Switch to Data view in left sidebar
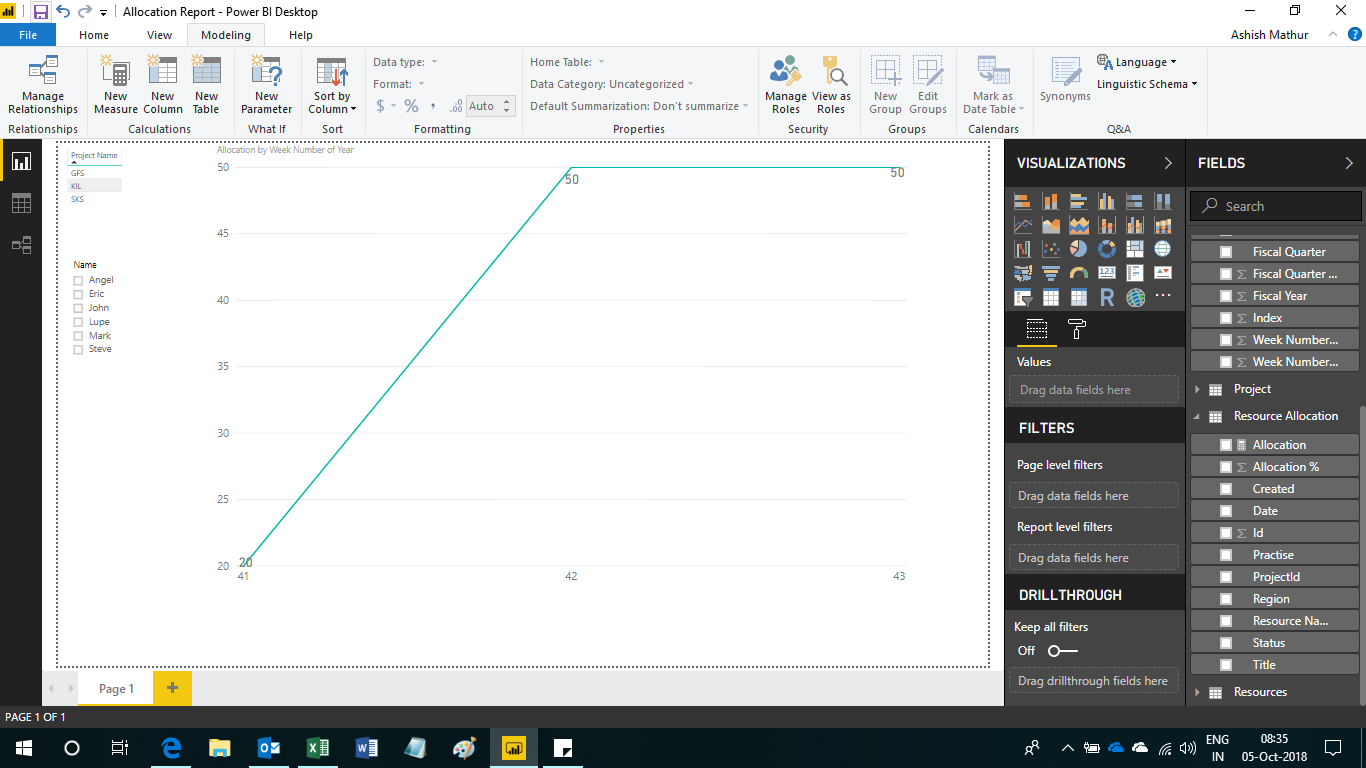1366x768 pixels. (21, 204)
